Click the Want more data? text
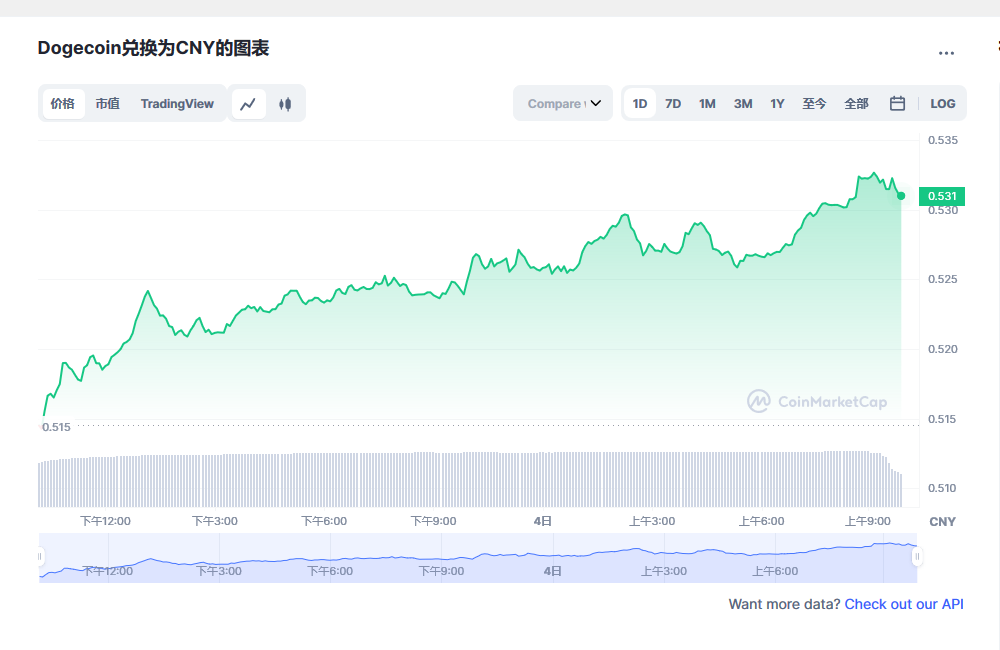 pos(784,604)
